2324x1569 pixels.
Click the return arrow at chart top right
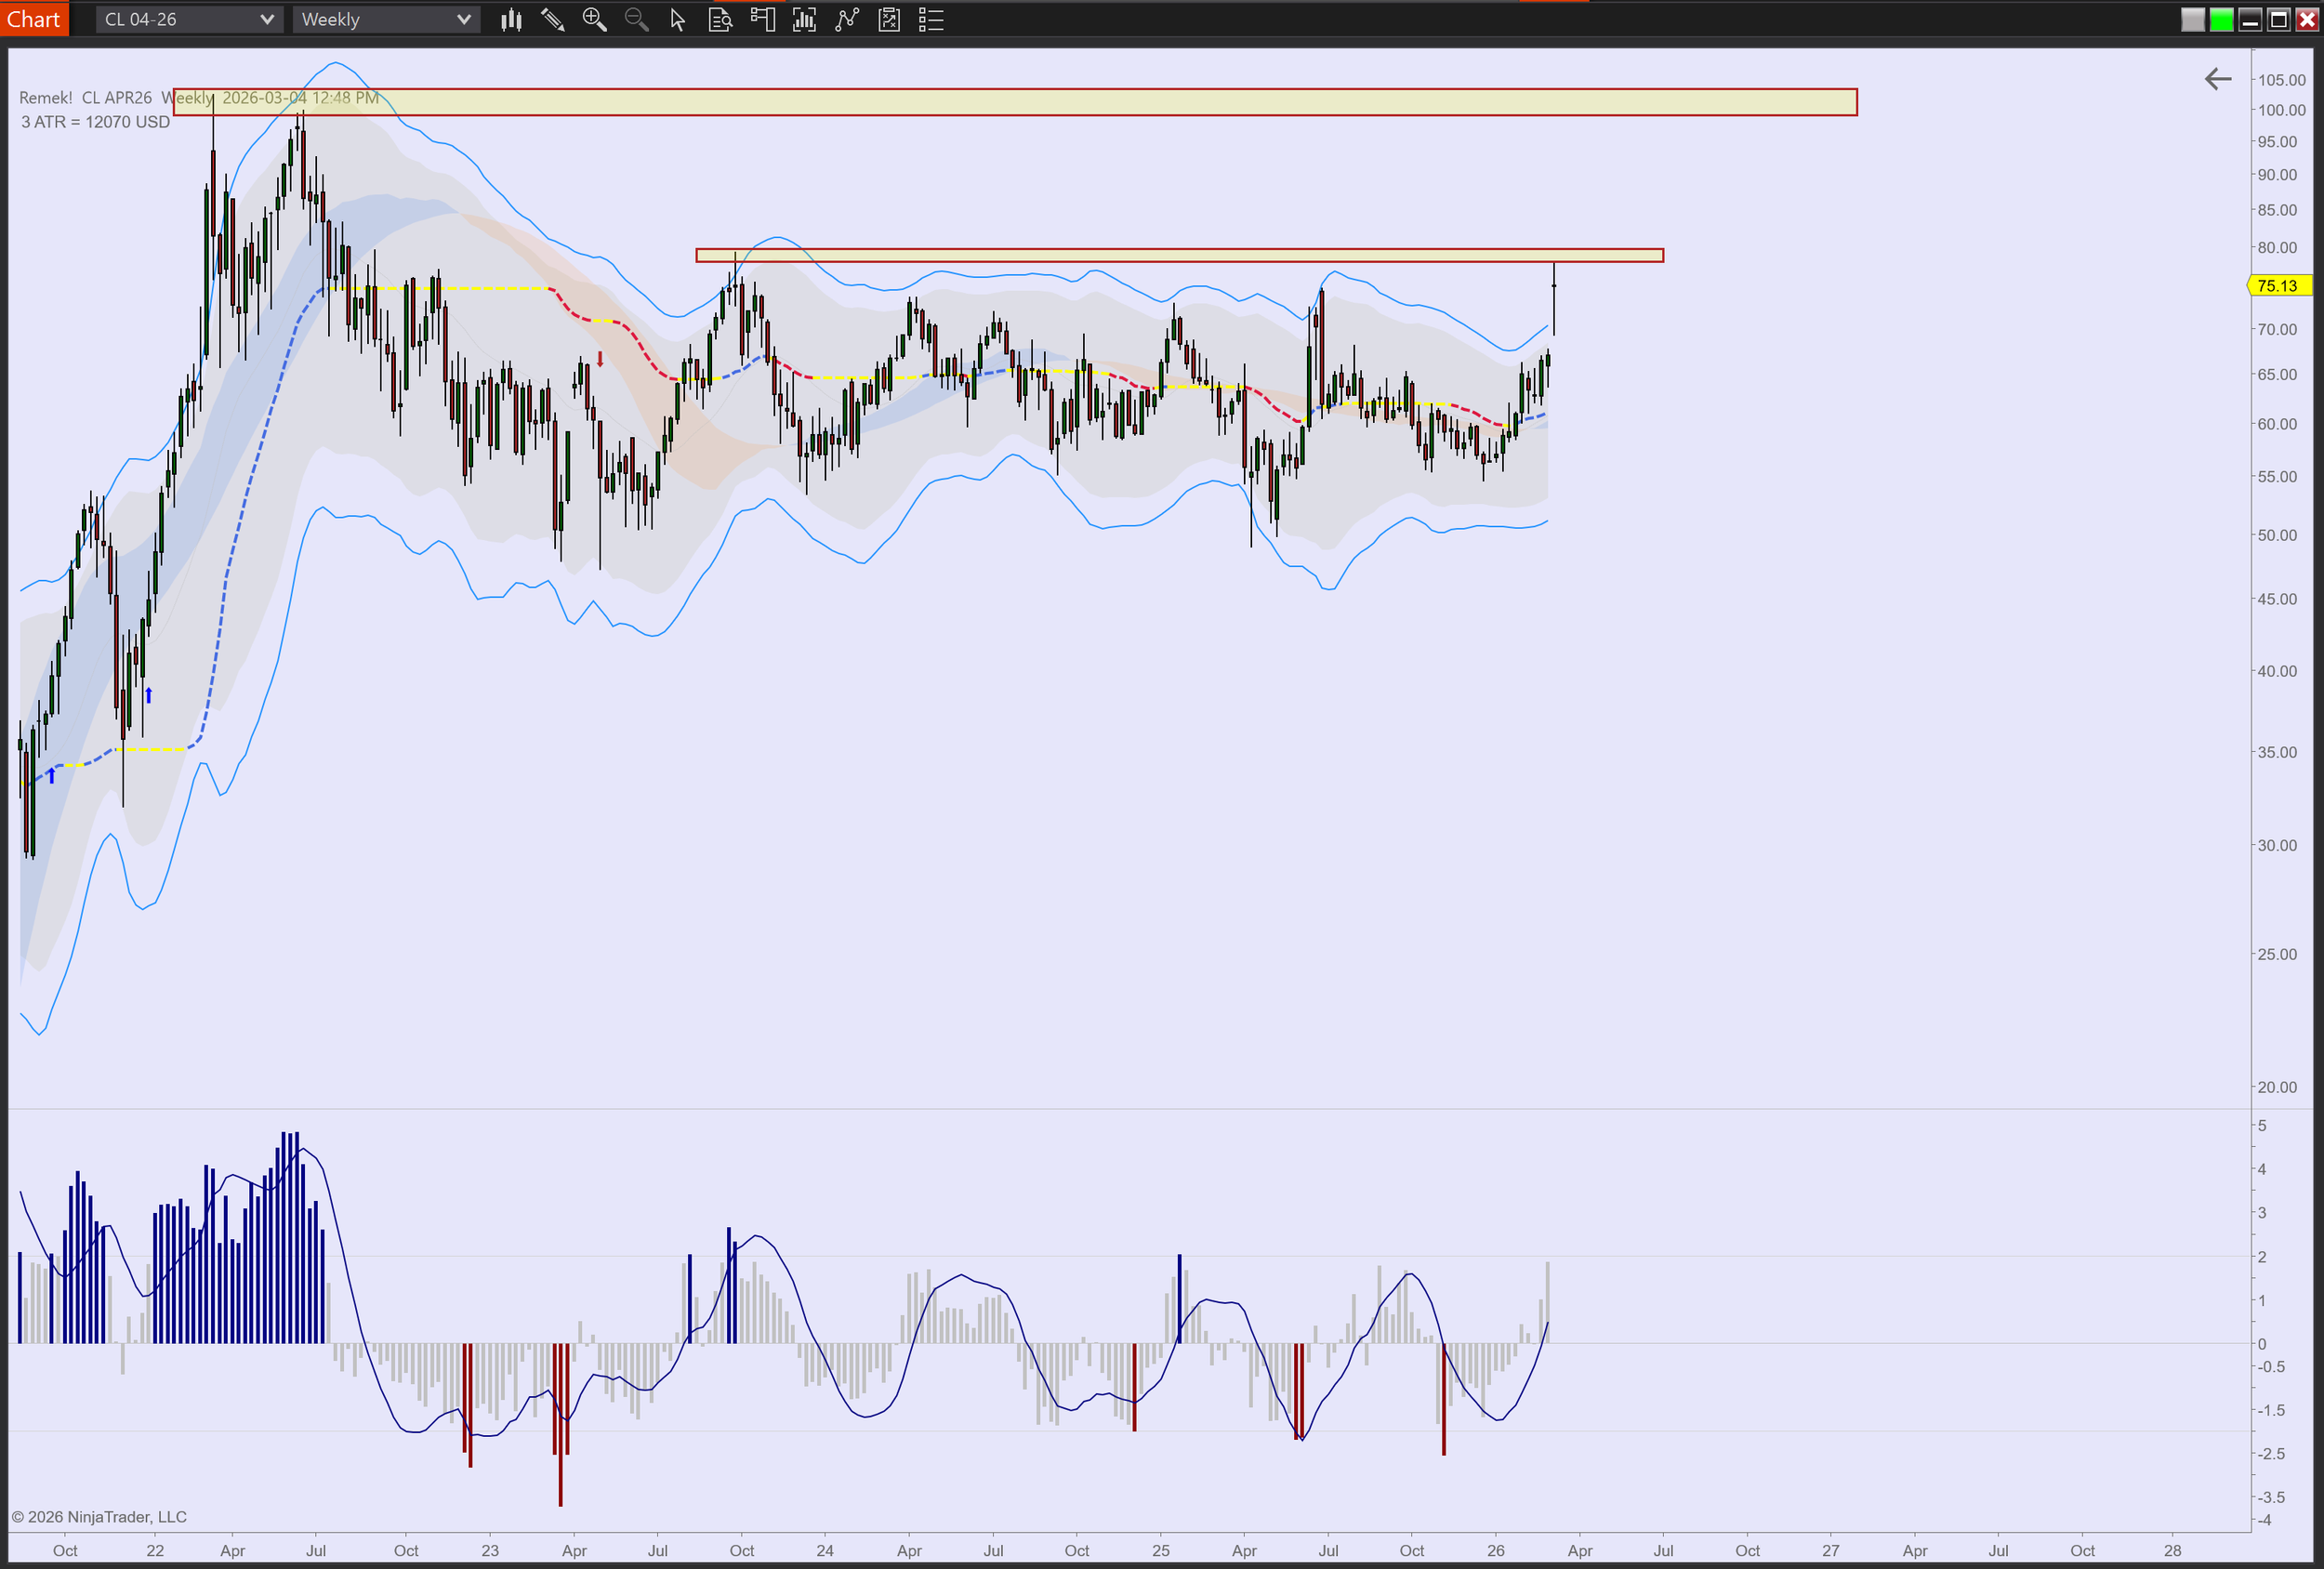pos(2217,79)
